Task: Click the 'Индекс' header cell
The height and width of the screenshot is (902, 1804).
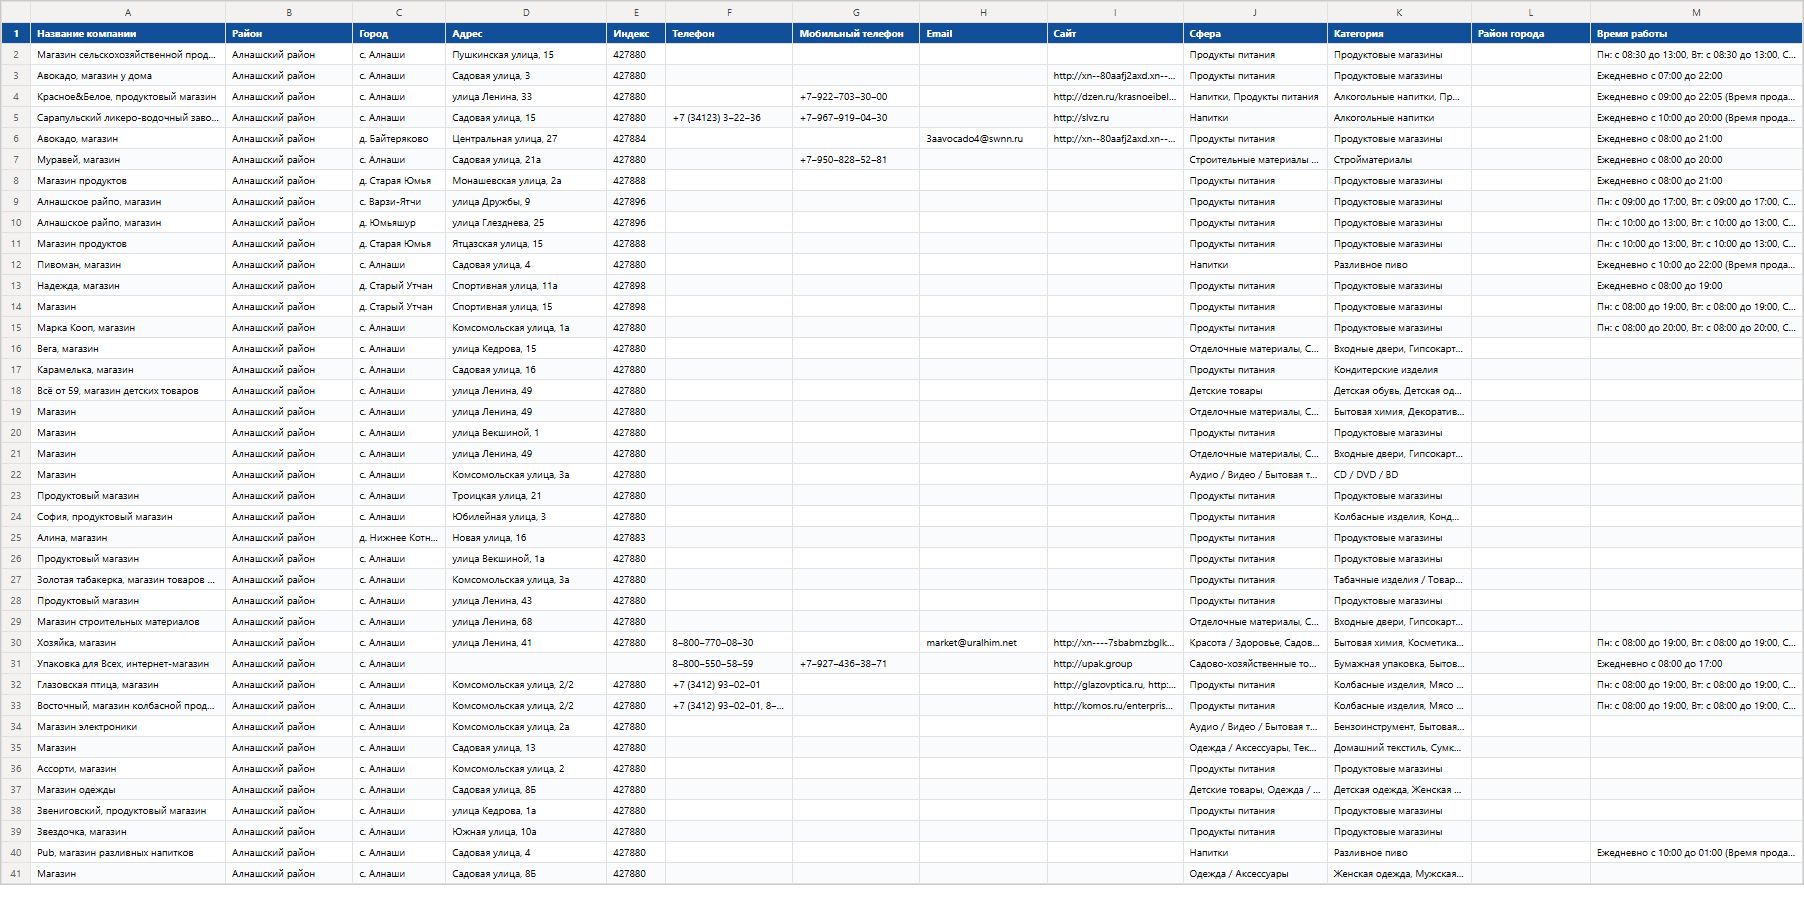Action: click(636, 33)
